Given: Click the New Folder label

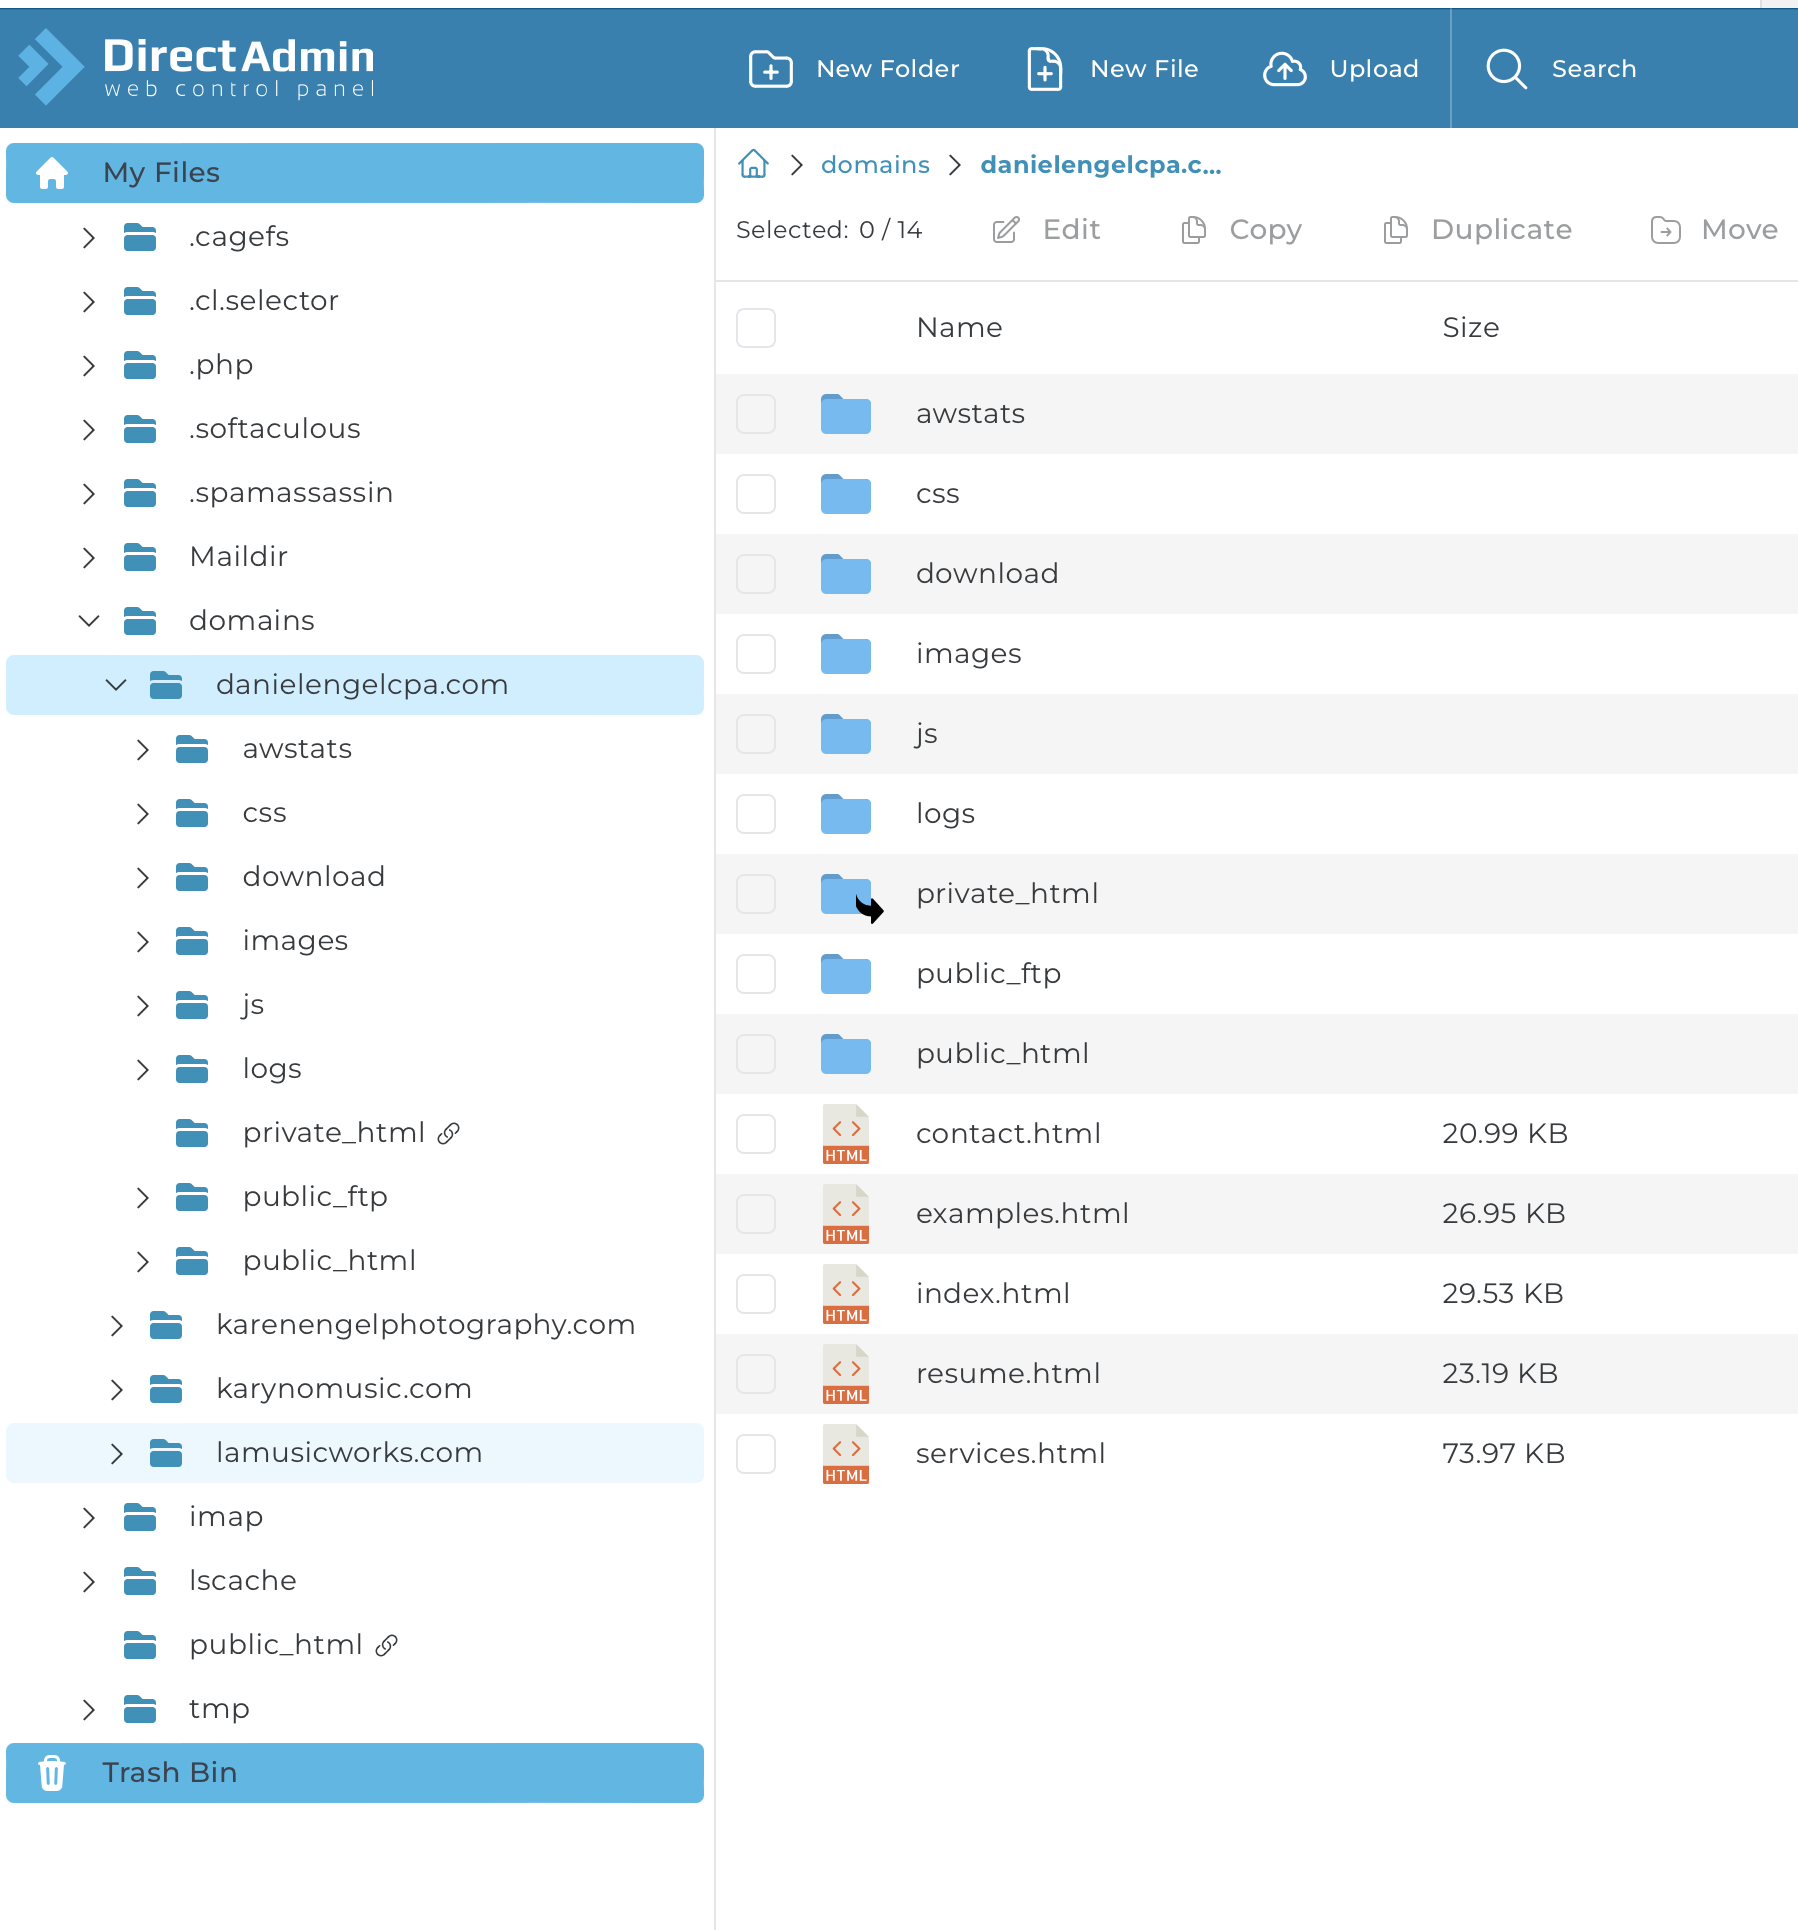Looking at the screenshot, I should click(888, 69).
